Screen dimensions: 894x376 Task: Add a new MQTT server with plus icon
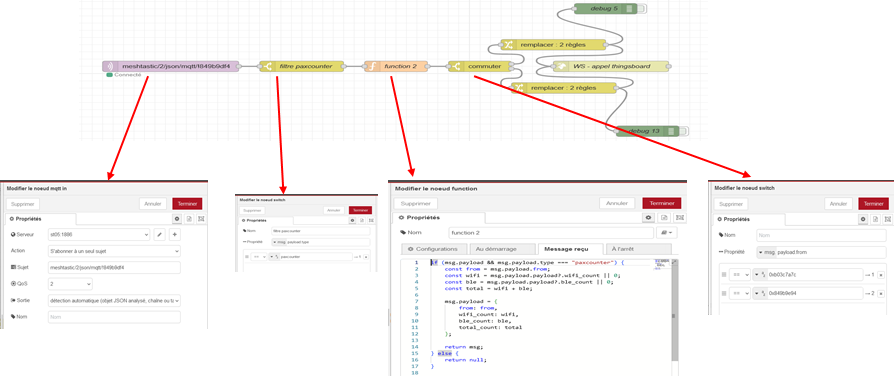pyautogui.click(x=174, y=235)
